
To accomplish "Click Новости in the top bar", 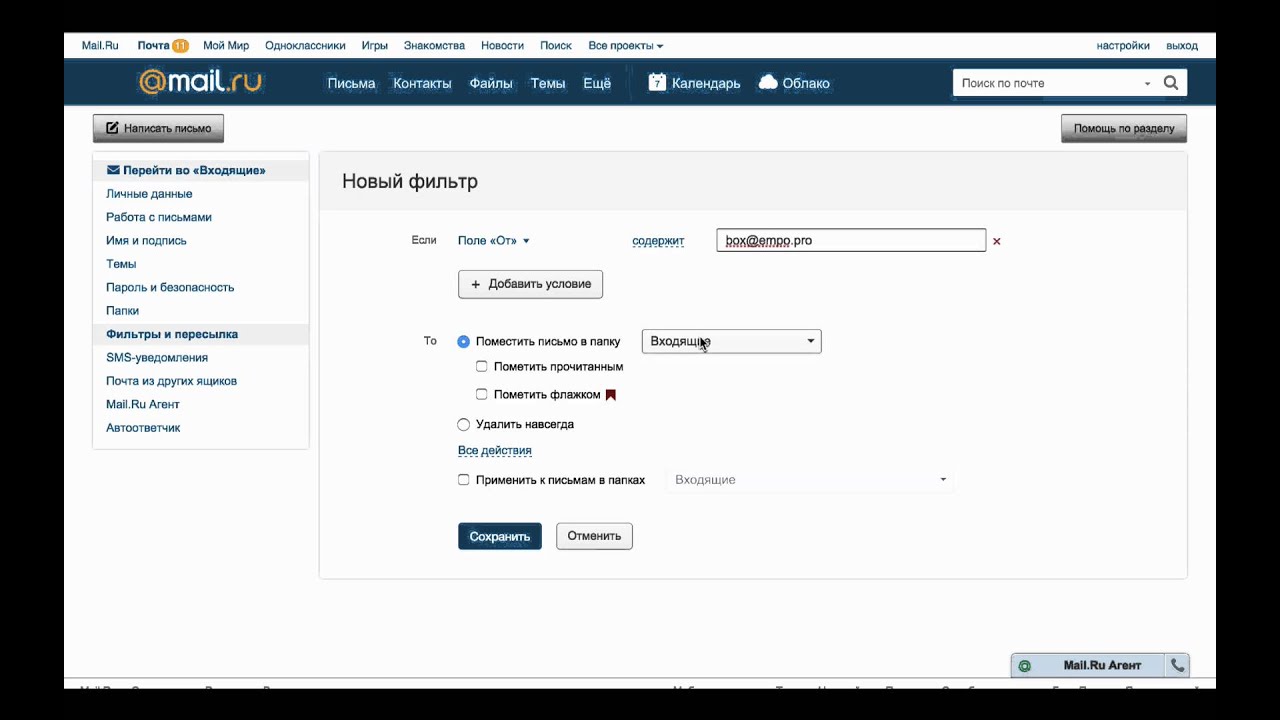I will tap(502, 46).
